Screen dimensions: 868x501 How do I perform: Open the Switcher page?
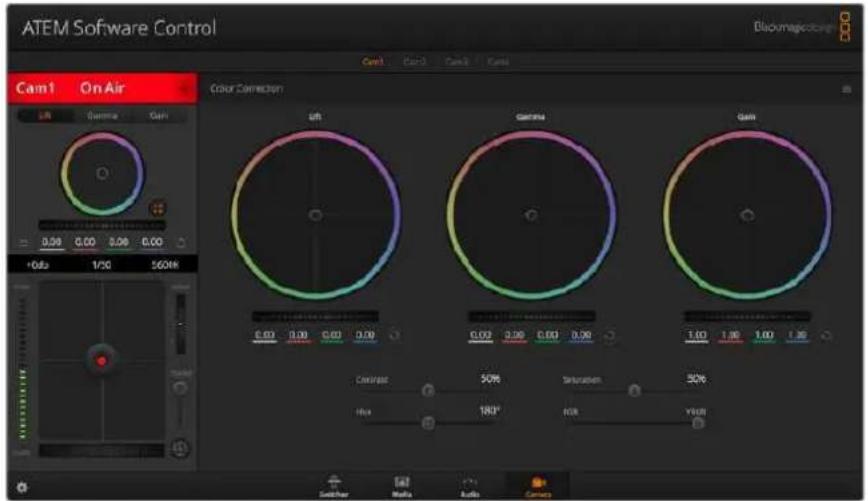coord(334,487)
